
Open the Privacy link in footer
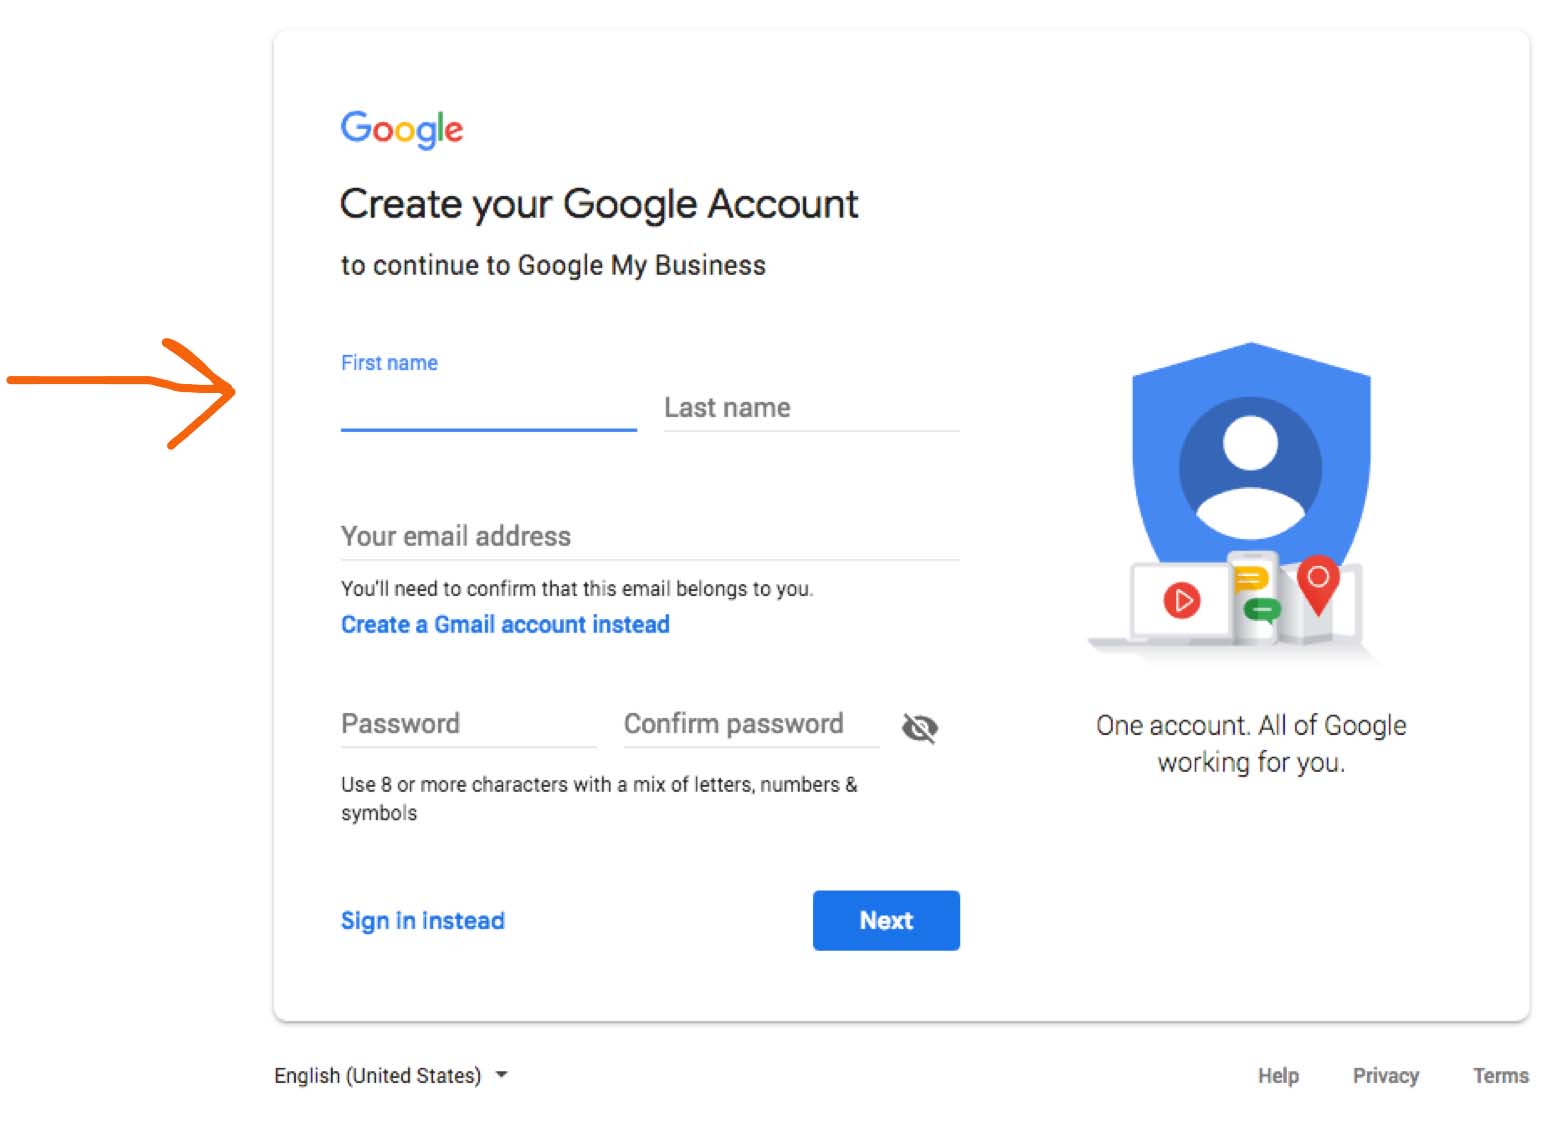pyautogui.click(x=1385, y=1076)
